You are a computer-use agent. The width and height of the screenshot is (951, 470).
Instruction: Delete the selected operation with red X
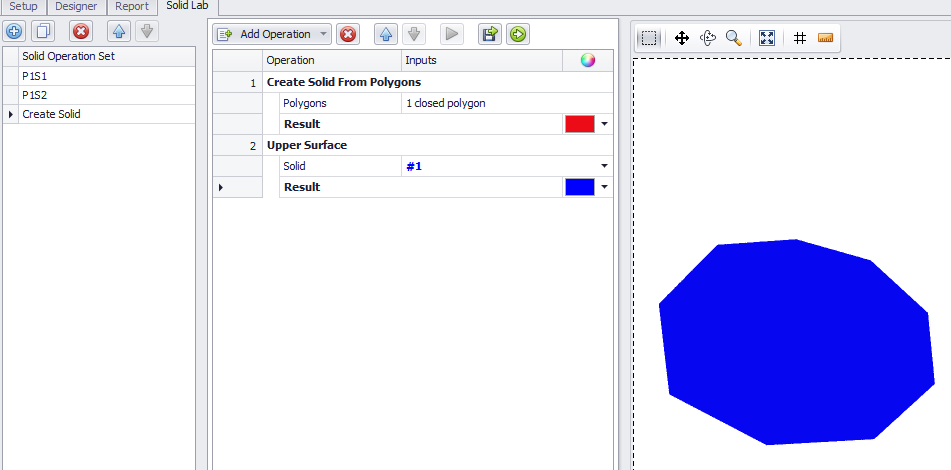click(x=348, y=34)
